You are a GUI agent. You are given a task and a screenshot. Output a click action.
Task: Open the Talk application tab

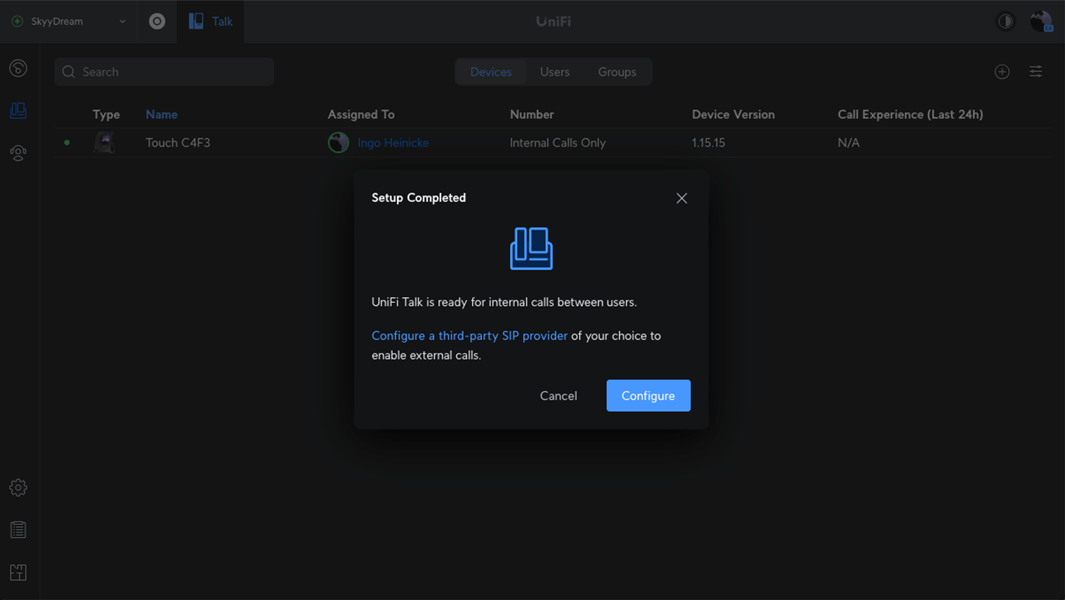[210, 21]
